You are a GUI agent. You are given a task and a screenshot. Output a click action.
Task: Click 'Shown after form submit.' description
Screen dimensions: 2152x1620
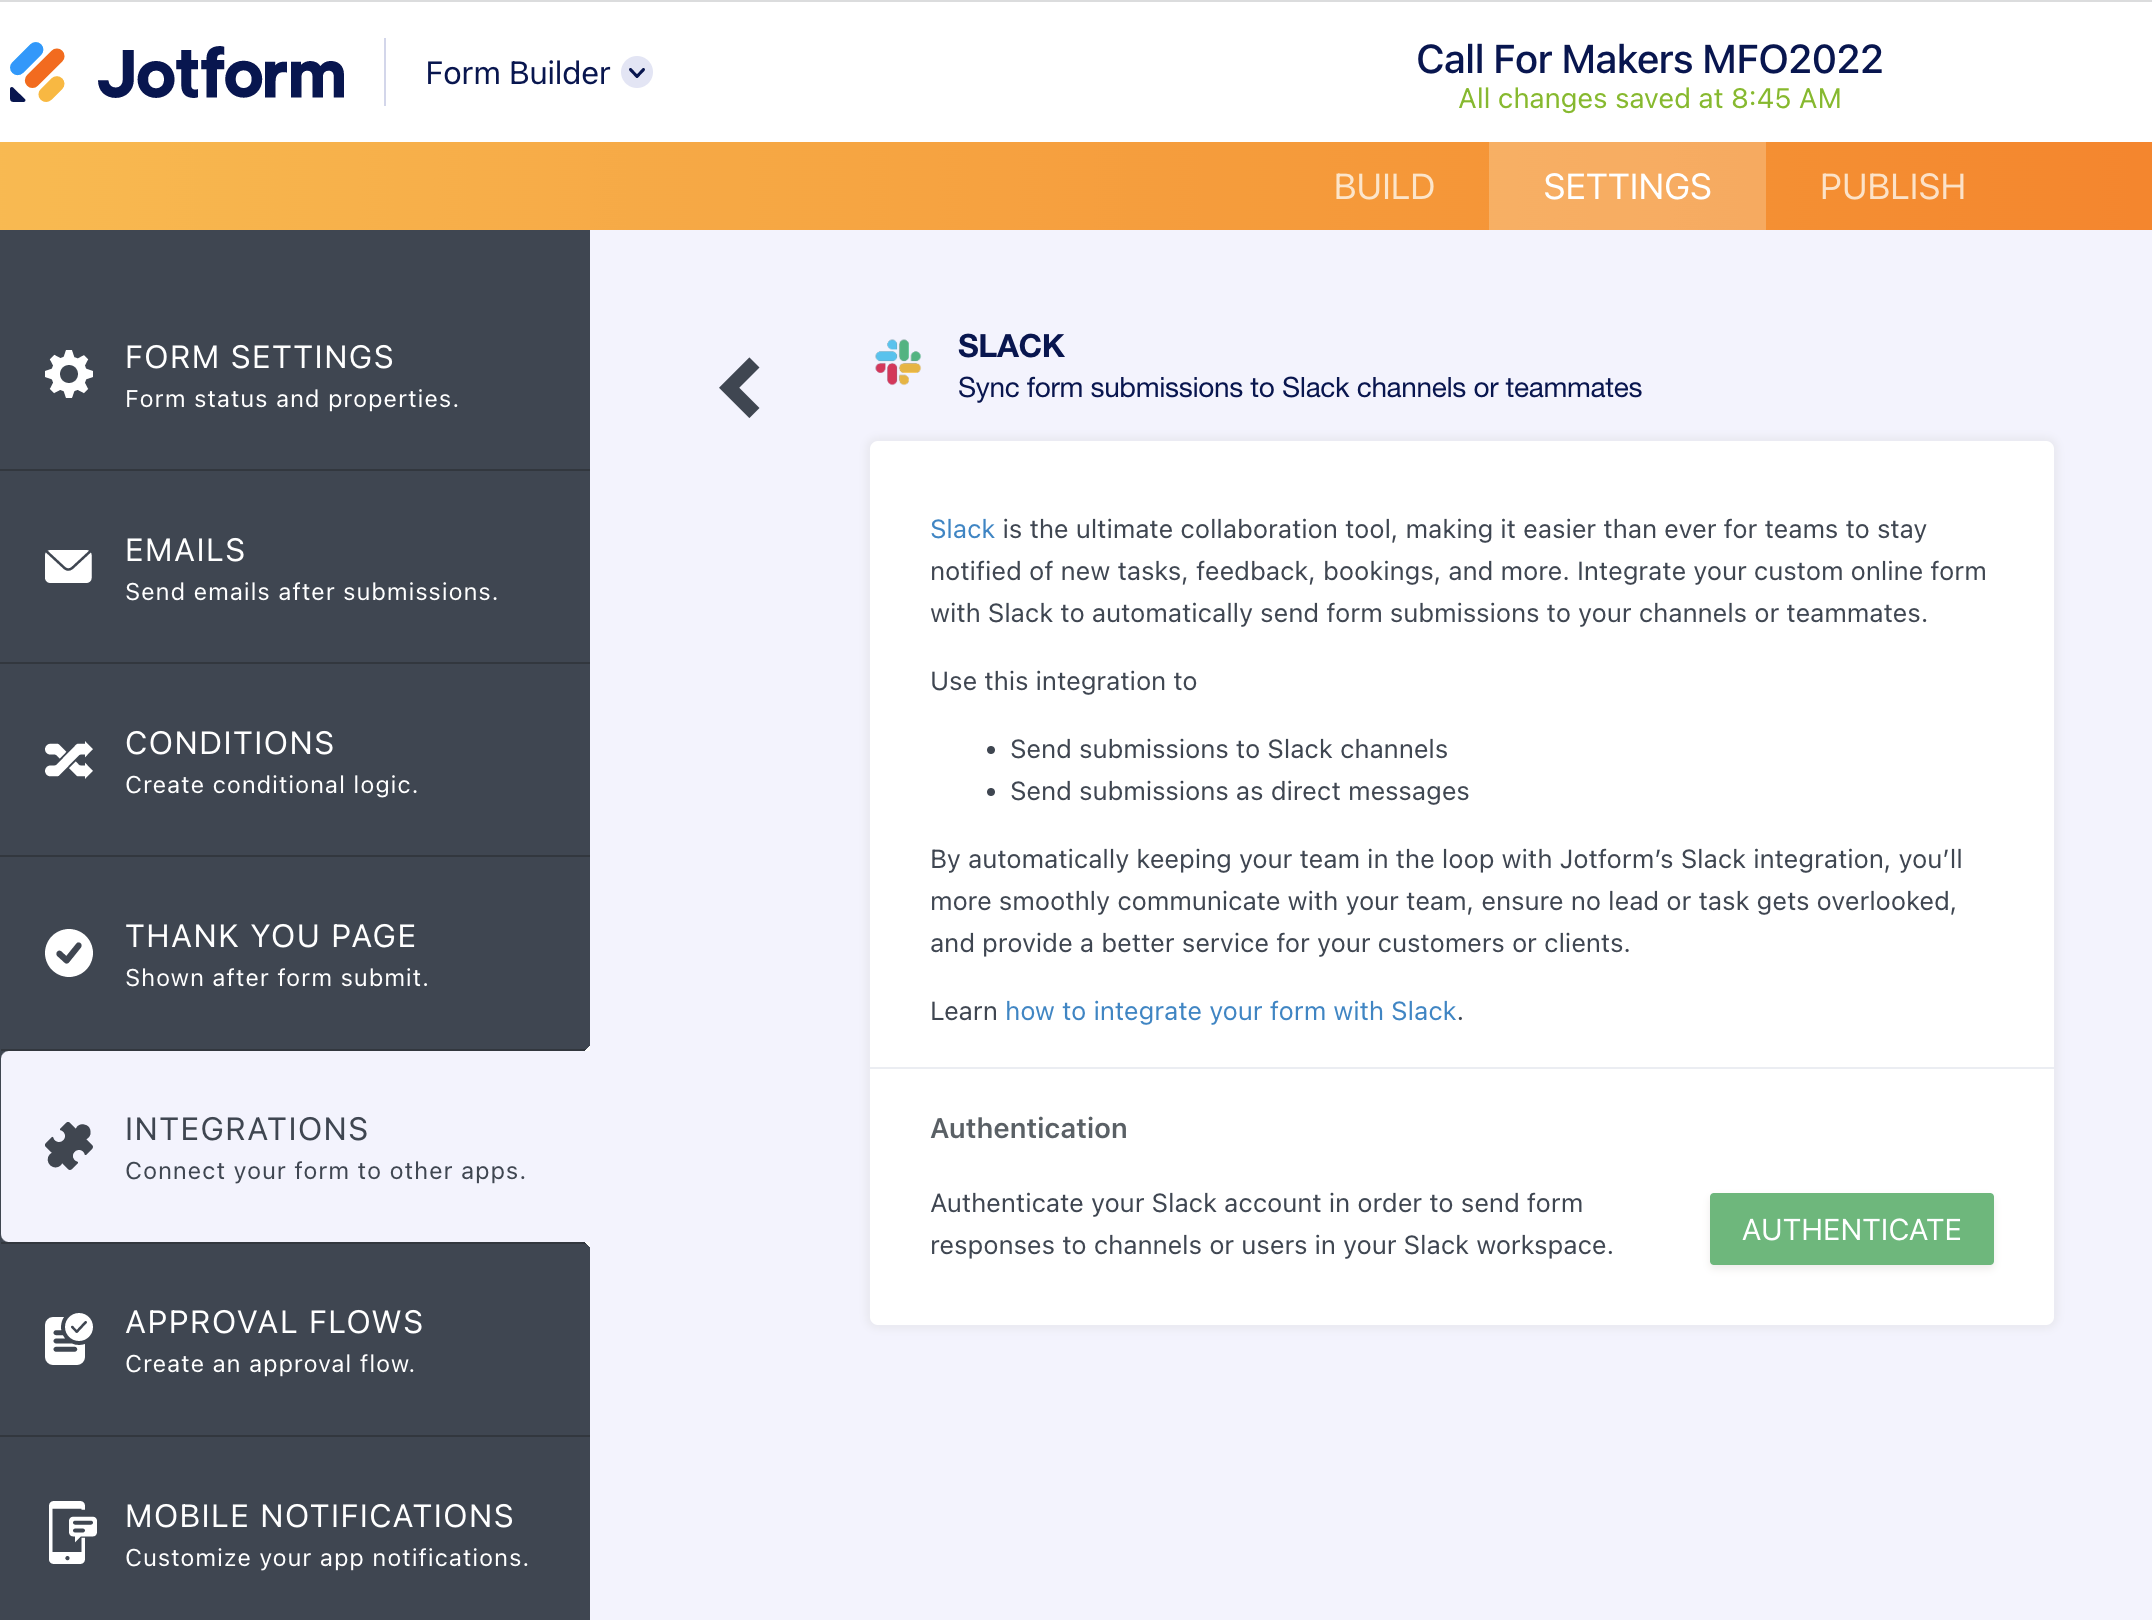(277, 978)
